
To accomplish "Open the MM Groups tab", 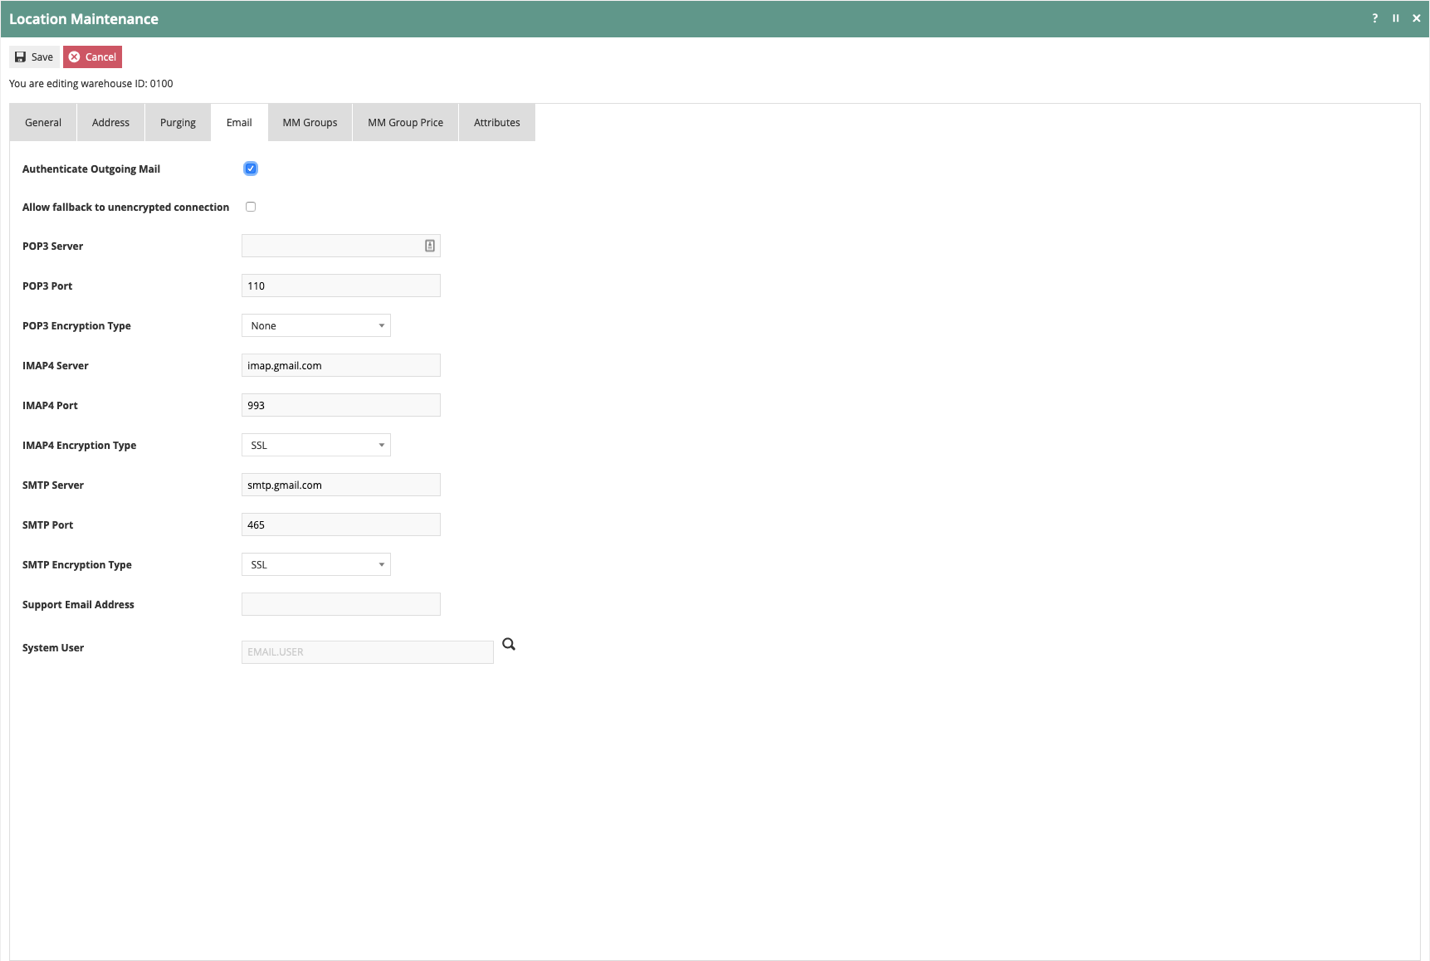I will point(310,122).
